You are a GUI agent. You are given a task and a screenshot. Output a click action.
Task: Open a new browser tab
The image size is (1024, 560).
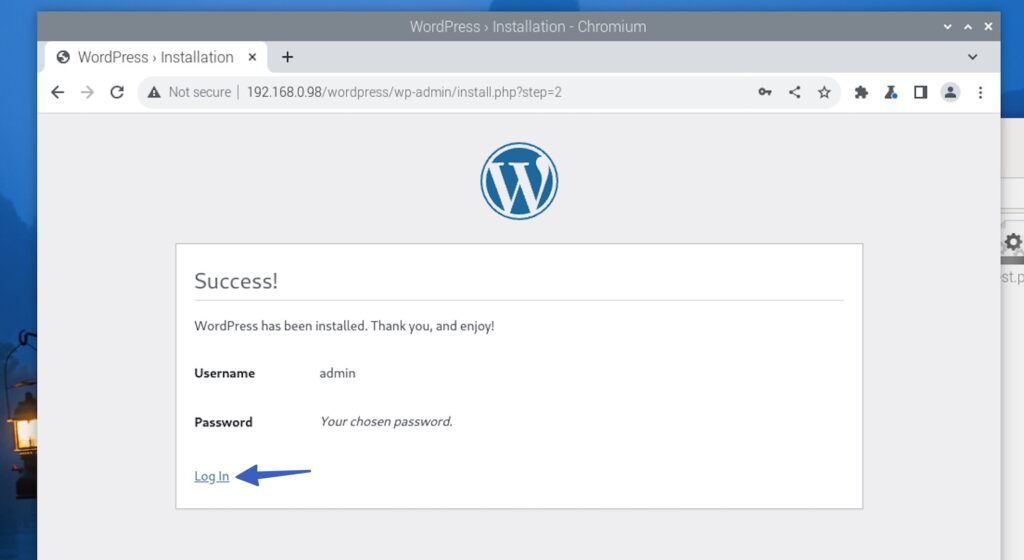[287, 57]
